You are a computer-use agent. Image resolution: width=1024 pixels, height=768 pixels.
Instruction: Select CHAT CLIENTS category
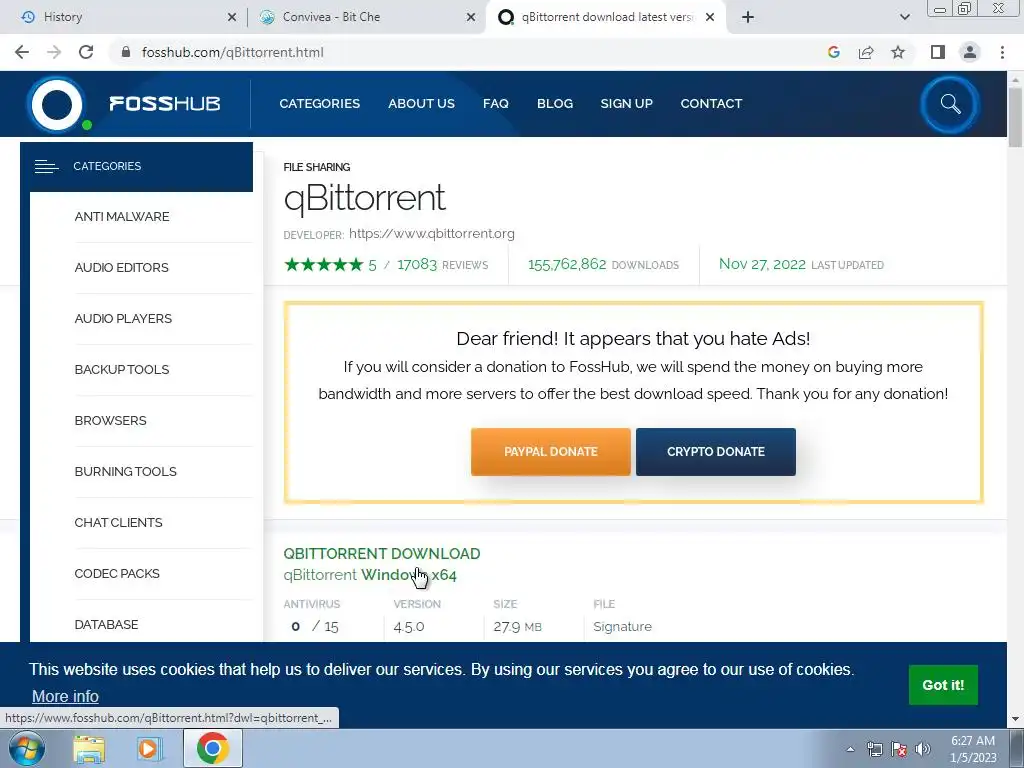[118, 522]
